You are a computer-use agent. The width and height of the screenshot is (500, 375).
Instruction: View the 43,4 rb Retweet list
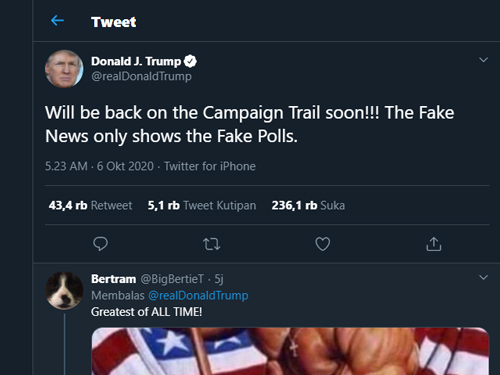coord(90,205)
